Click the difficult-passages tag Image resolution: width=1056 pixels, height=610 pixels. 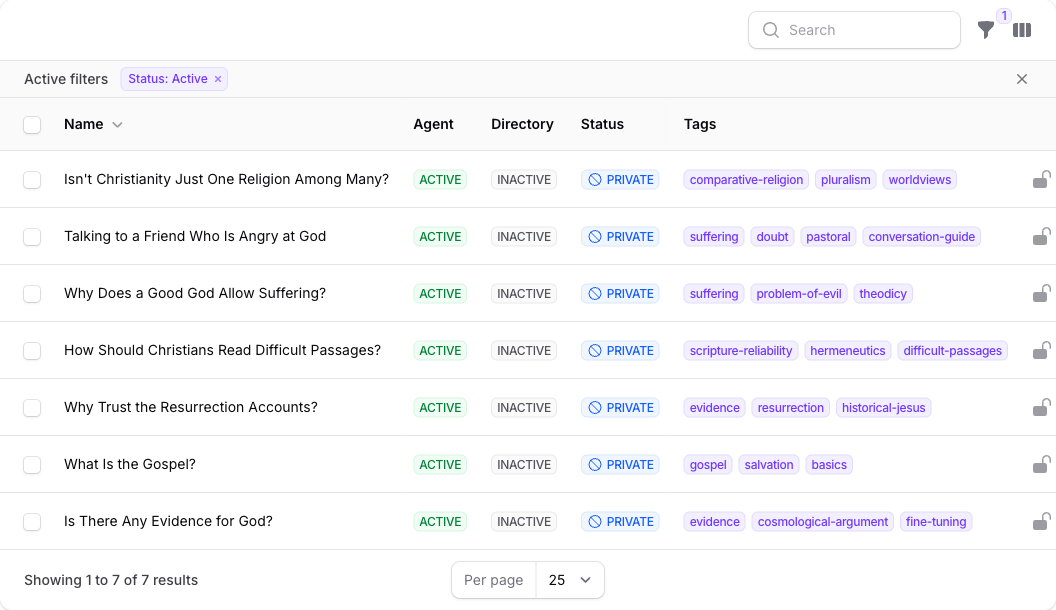pos(952,351)
